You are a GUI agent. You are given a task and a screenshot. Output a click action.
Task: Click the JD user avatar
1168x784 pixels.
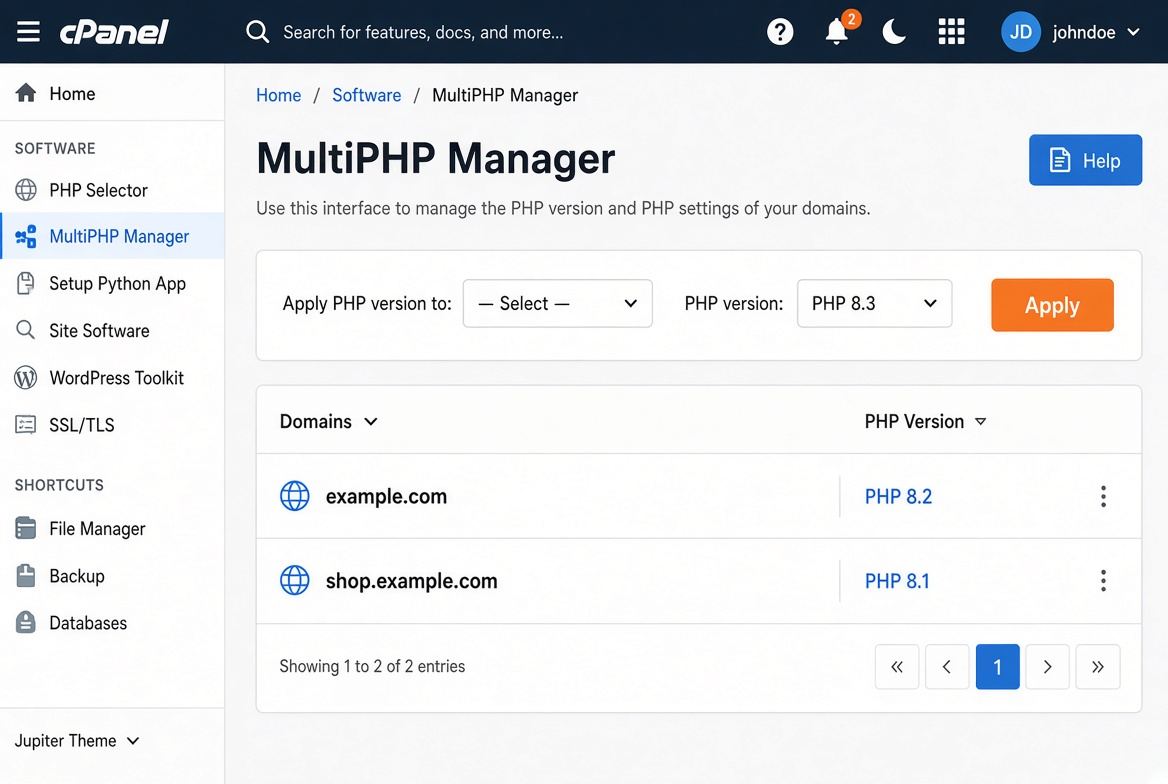1021,32
